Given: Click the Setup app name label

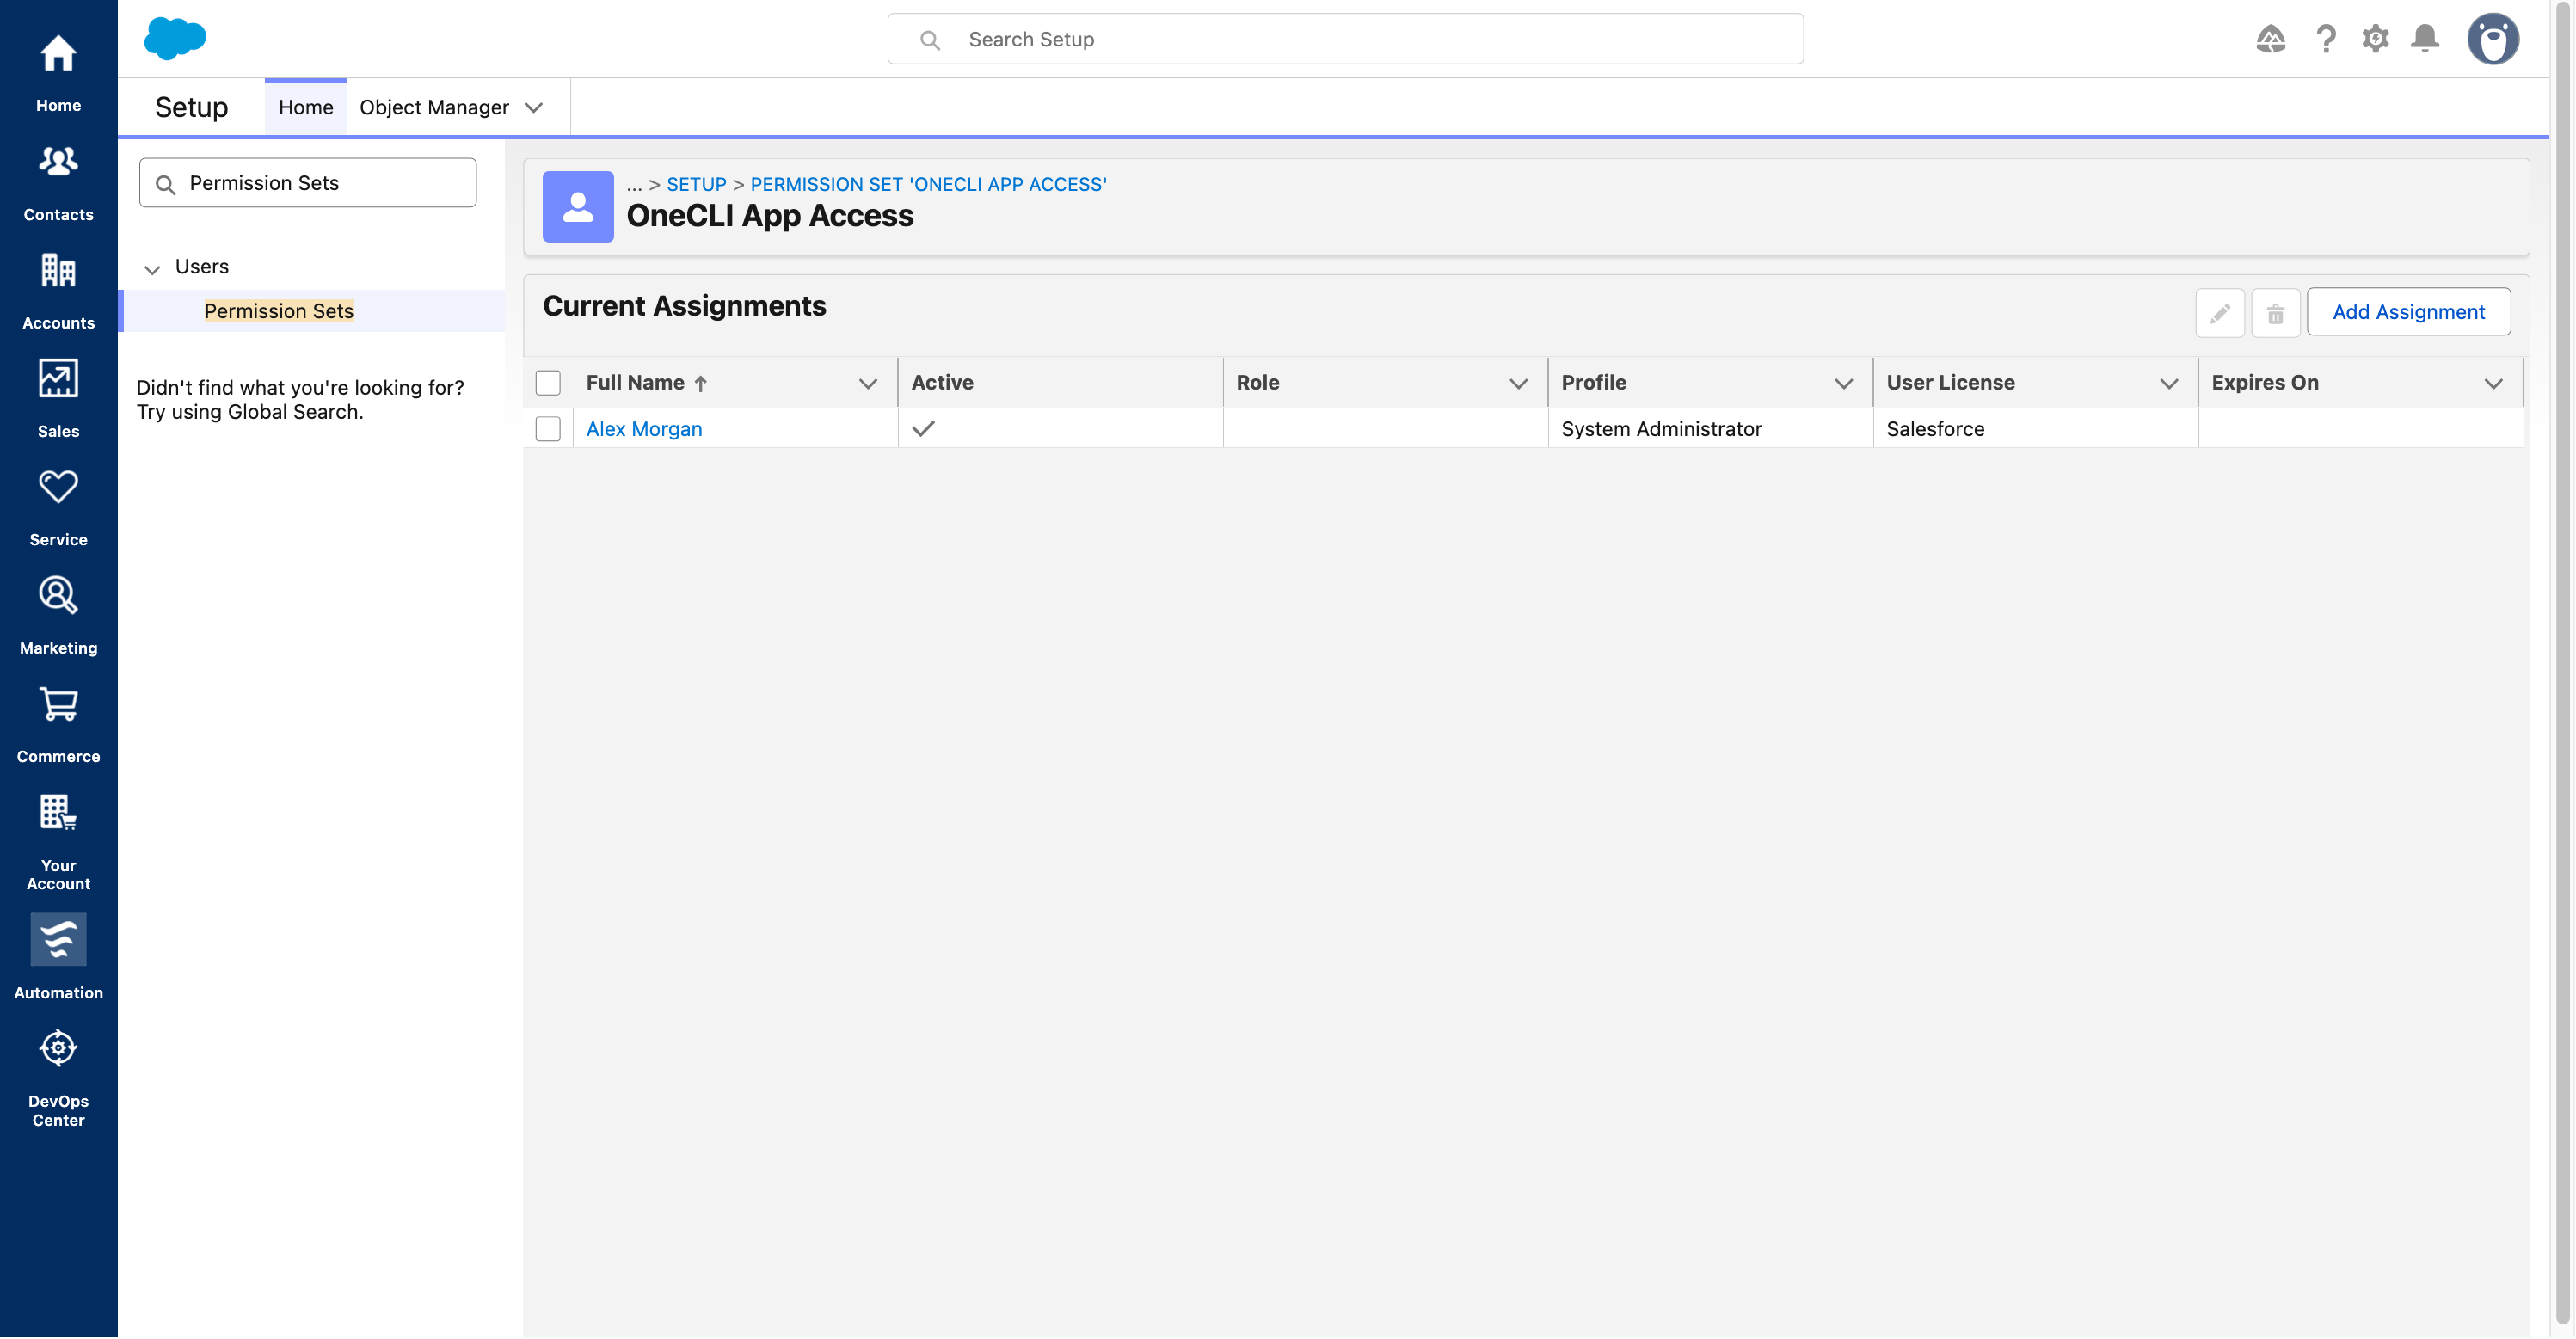Looking at the screenshot, I should (192, 107).
